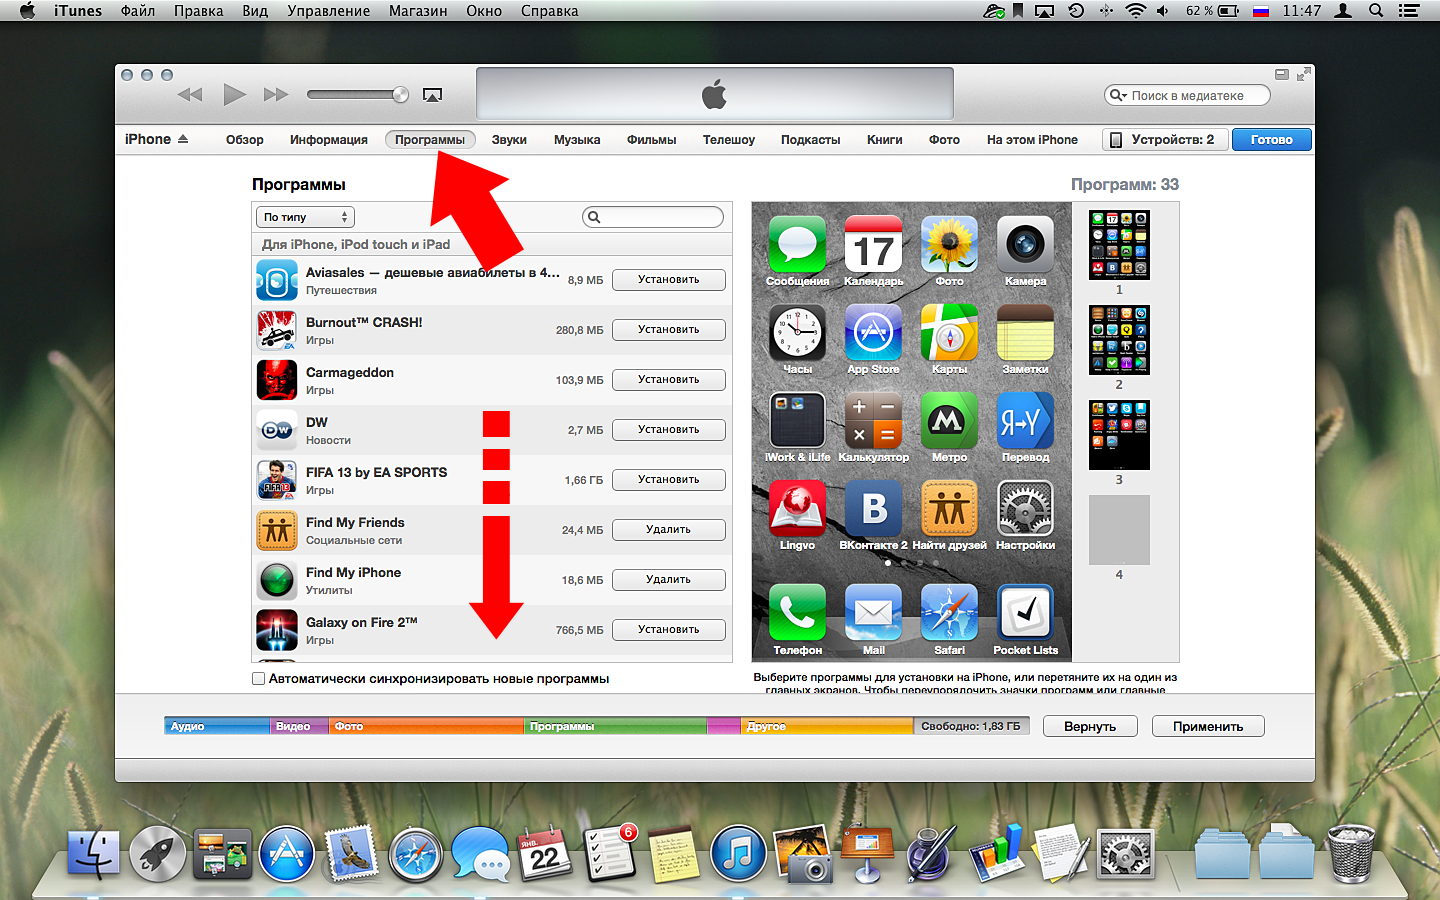
Task: Click the play button in iTunes toolbar
Action: [234, 95]
